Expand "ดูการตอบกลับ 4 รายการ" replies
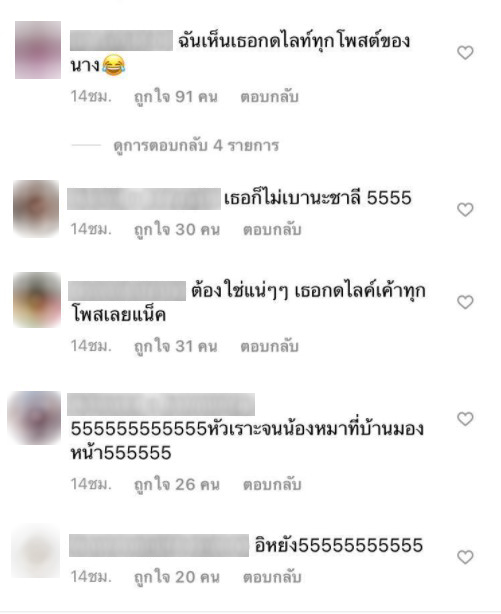This screenshot has width=501, height=614. point(196,146)
